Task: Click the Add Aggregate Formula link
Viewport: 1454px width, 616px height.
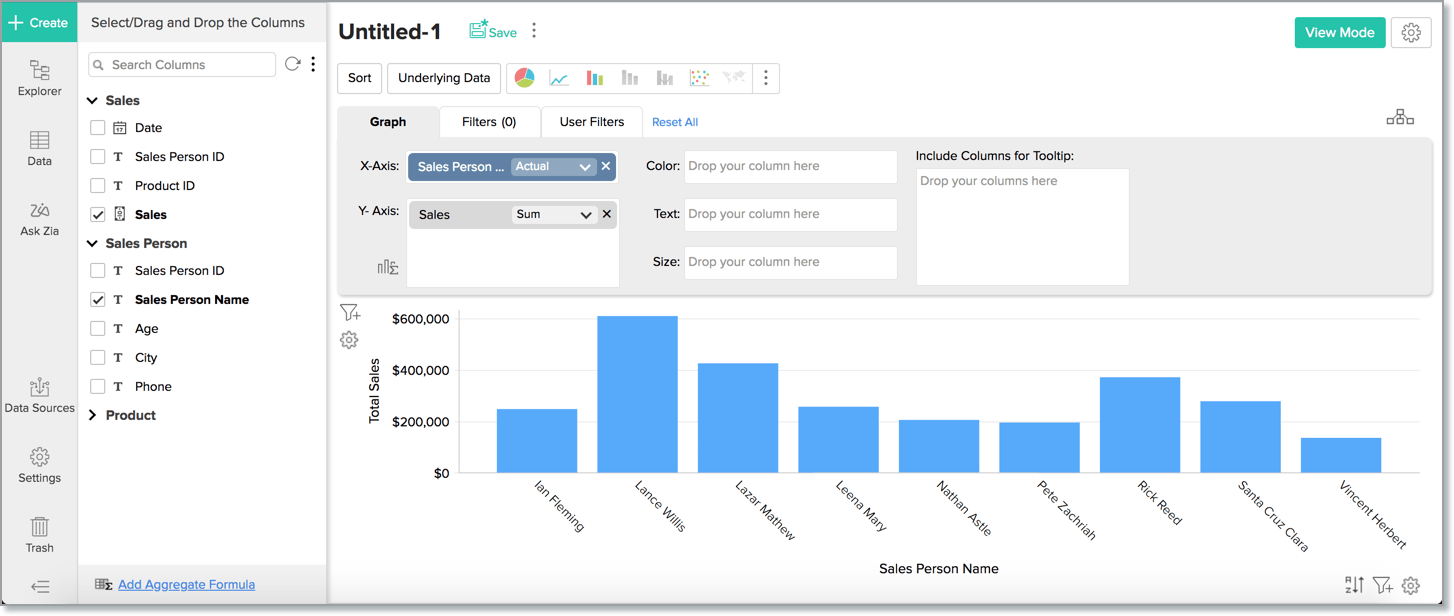Action: coord(186,584)
